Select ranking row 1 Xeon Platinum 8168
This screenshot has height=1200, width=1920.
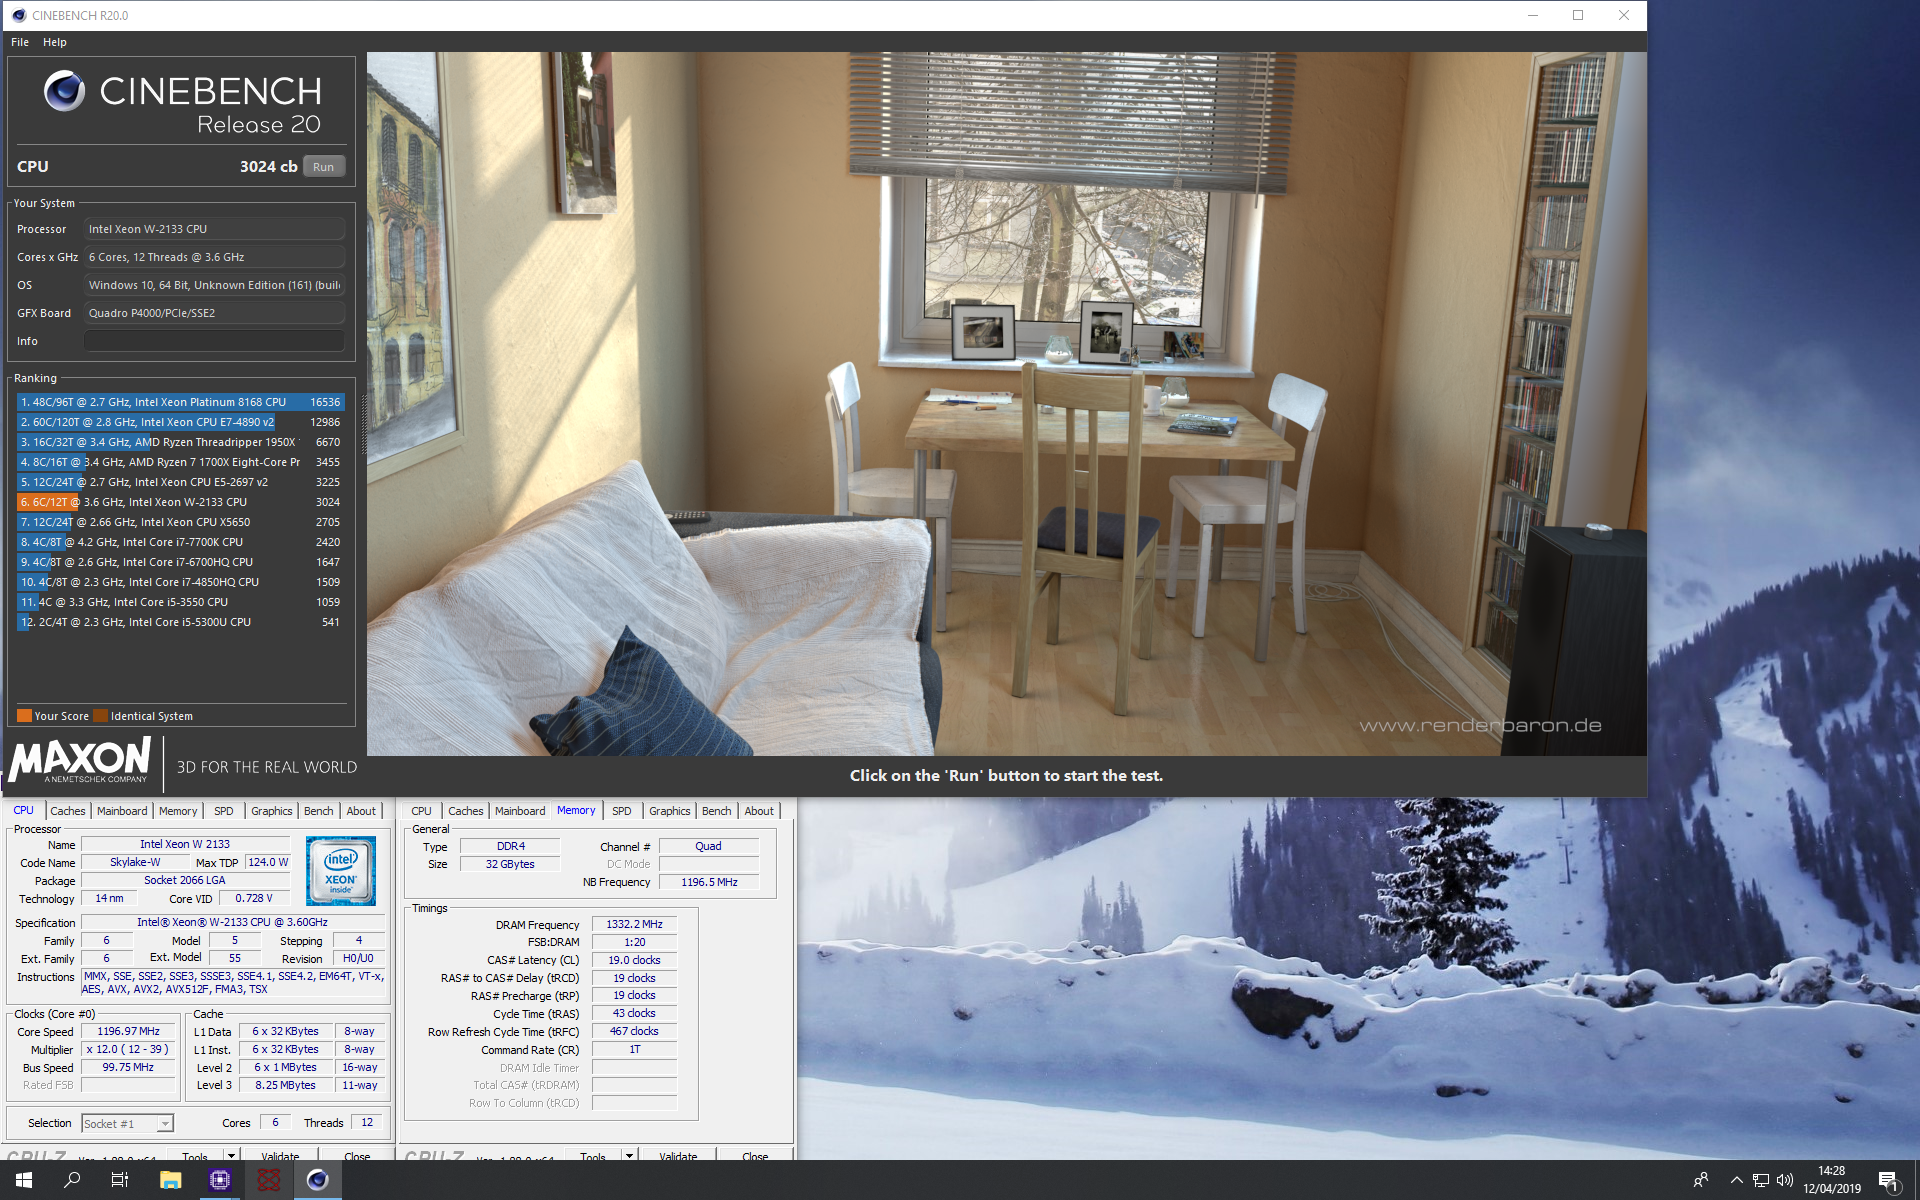click(x=181, y=402)
